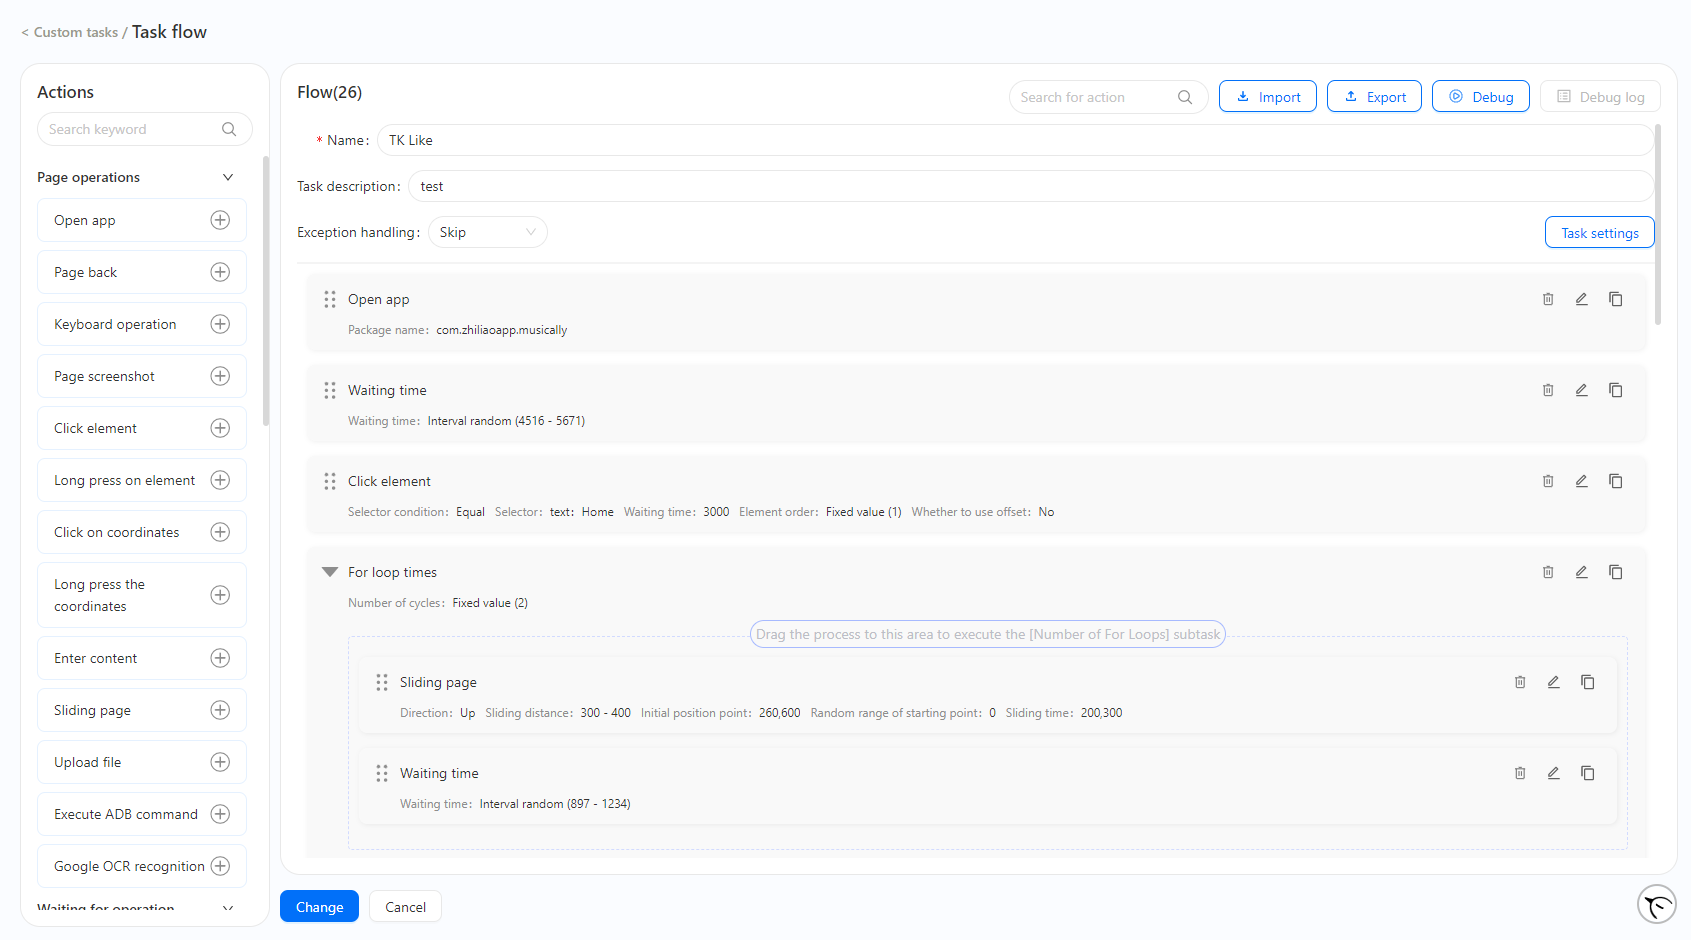1691x940 pixels.
Task: Edit the nested Waiting time step
Action: click(x=1554, y=773)
